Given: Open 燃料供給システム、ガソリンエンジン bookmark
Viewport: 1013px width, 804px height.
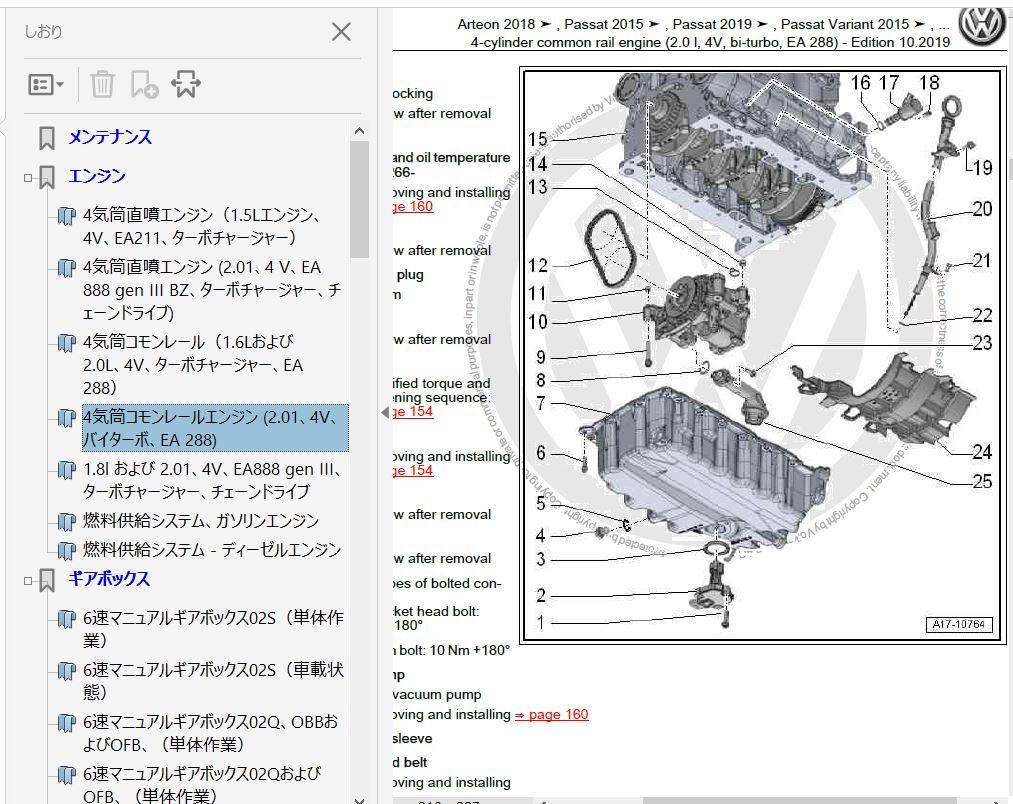Looking at the screenshot, I should point(201,521).
